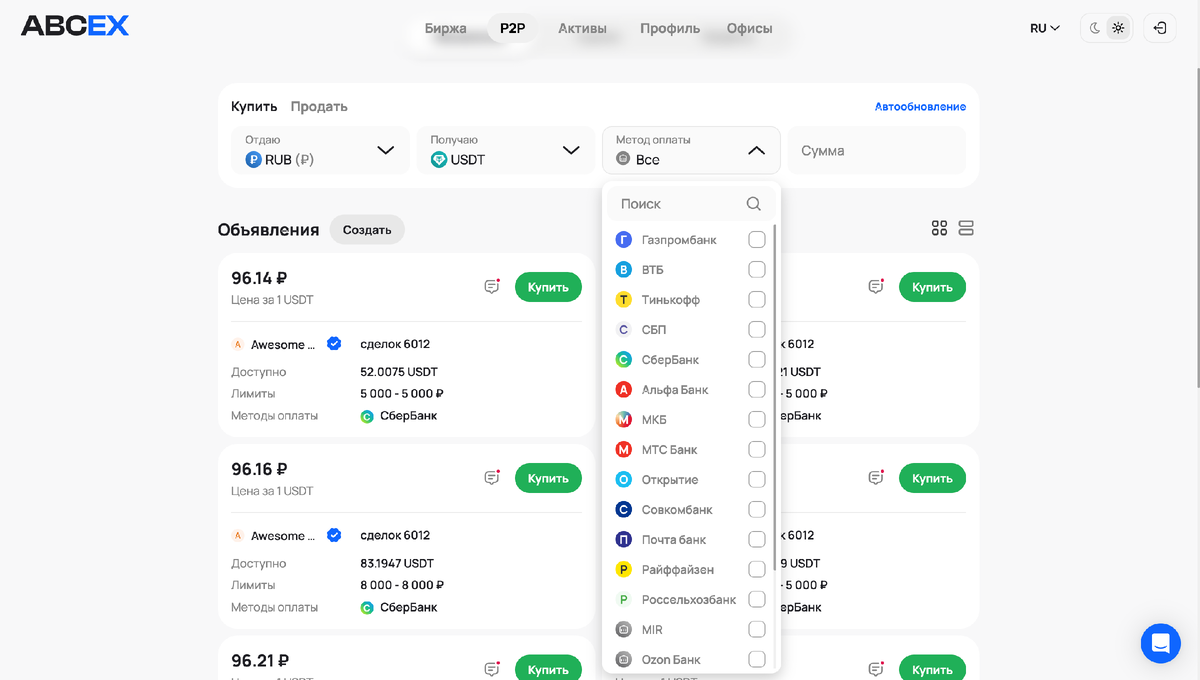
Task: Check the Альфа Банк checkbox
Action: coord(757,390)
